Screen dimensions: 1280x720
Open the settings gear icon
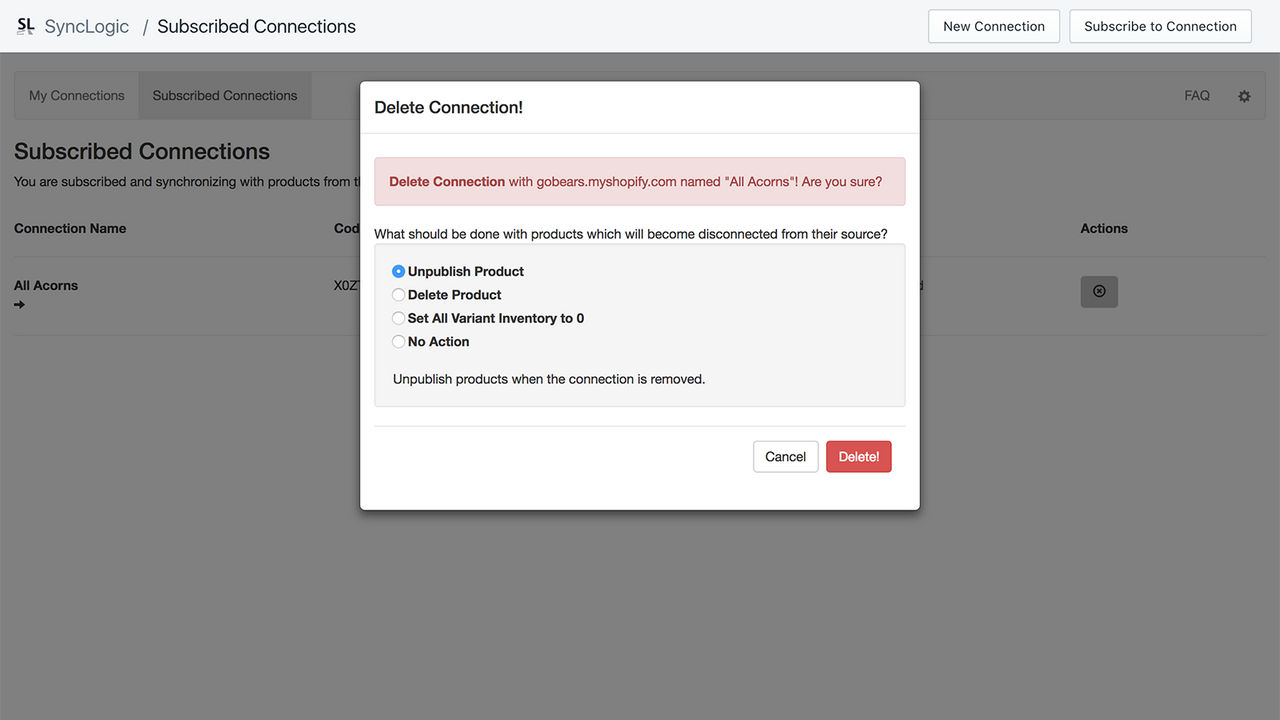(x=1244, y=95)
